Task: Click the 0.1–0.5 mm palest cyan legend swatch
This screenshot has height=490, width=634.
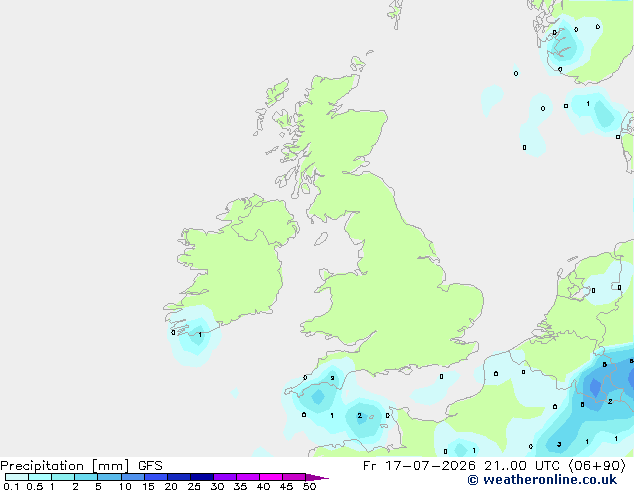Action: [x=17, y=477]
